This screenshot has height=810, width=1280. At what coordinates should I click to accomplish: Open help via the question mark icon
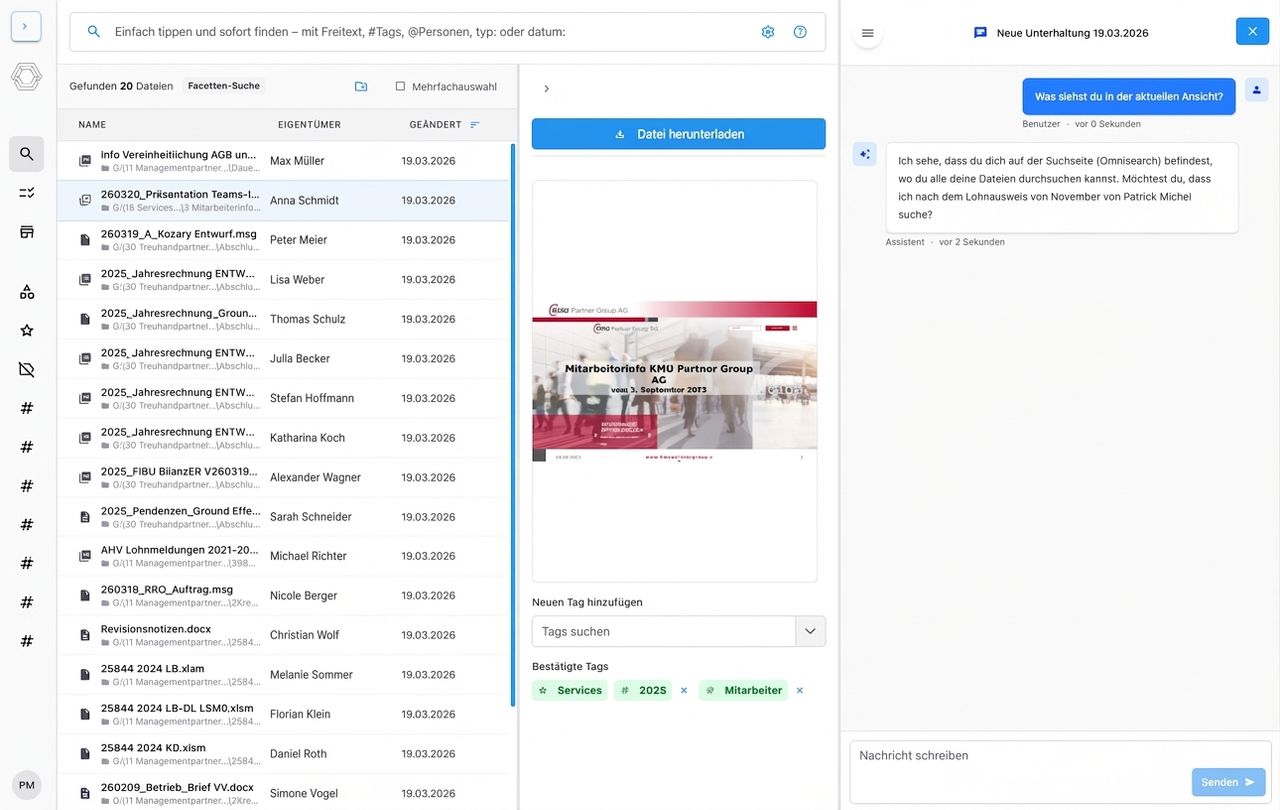800,31
